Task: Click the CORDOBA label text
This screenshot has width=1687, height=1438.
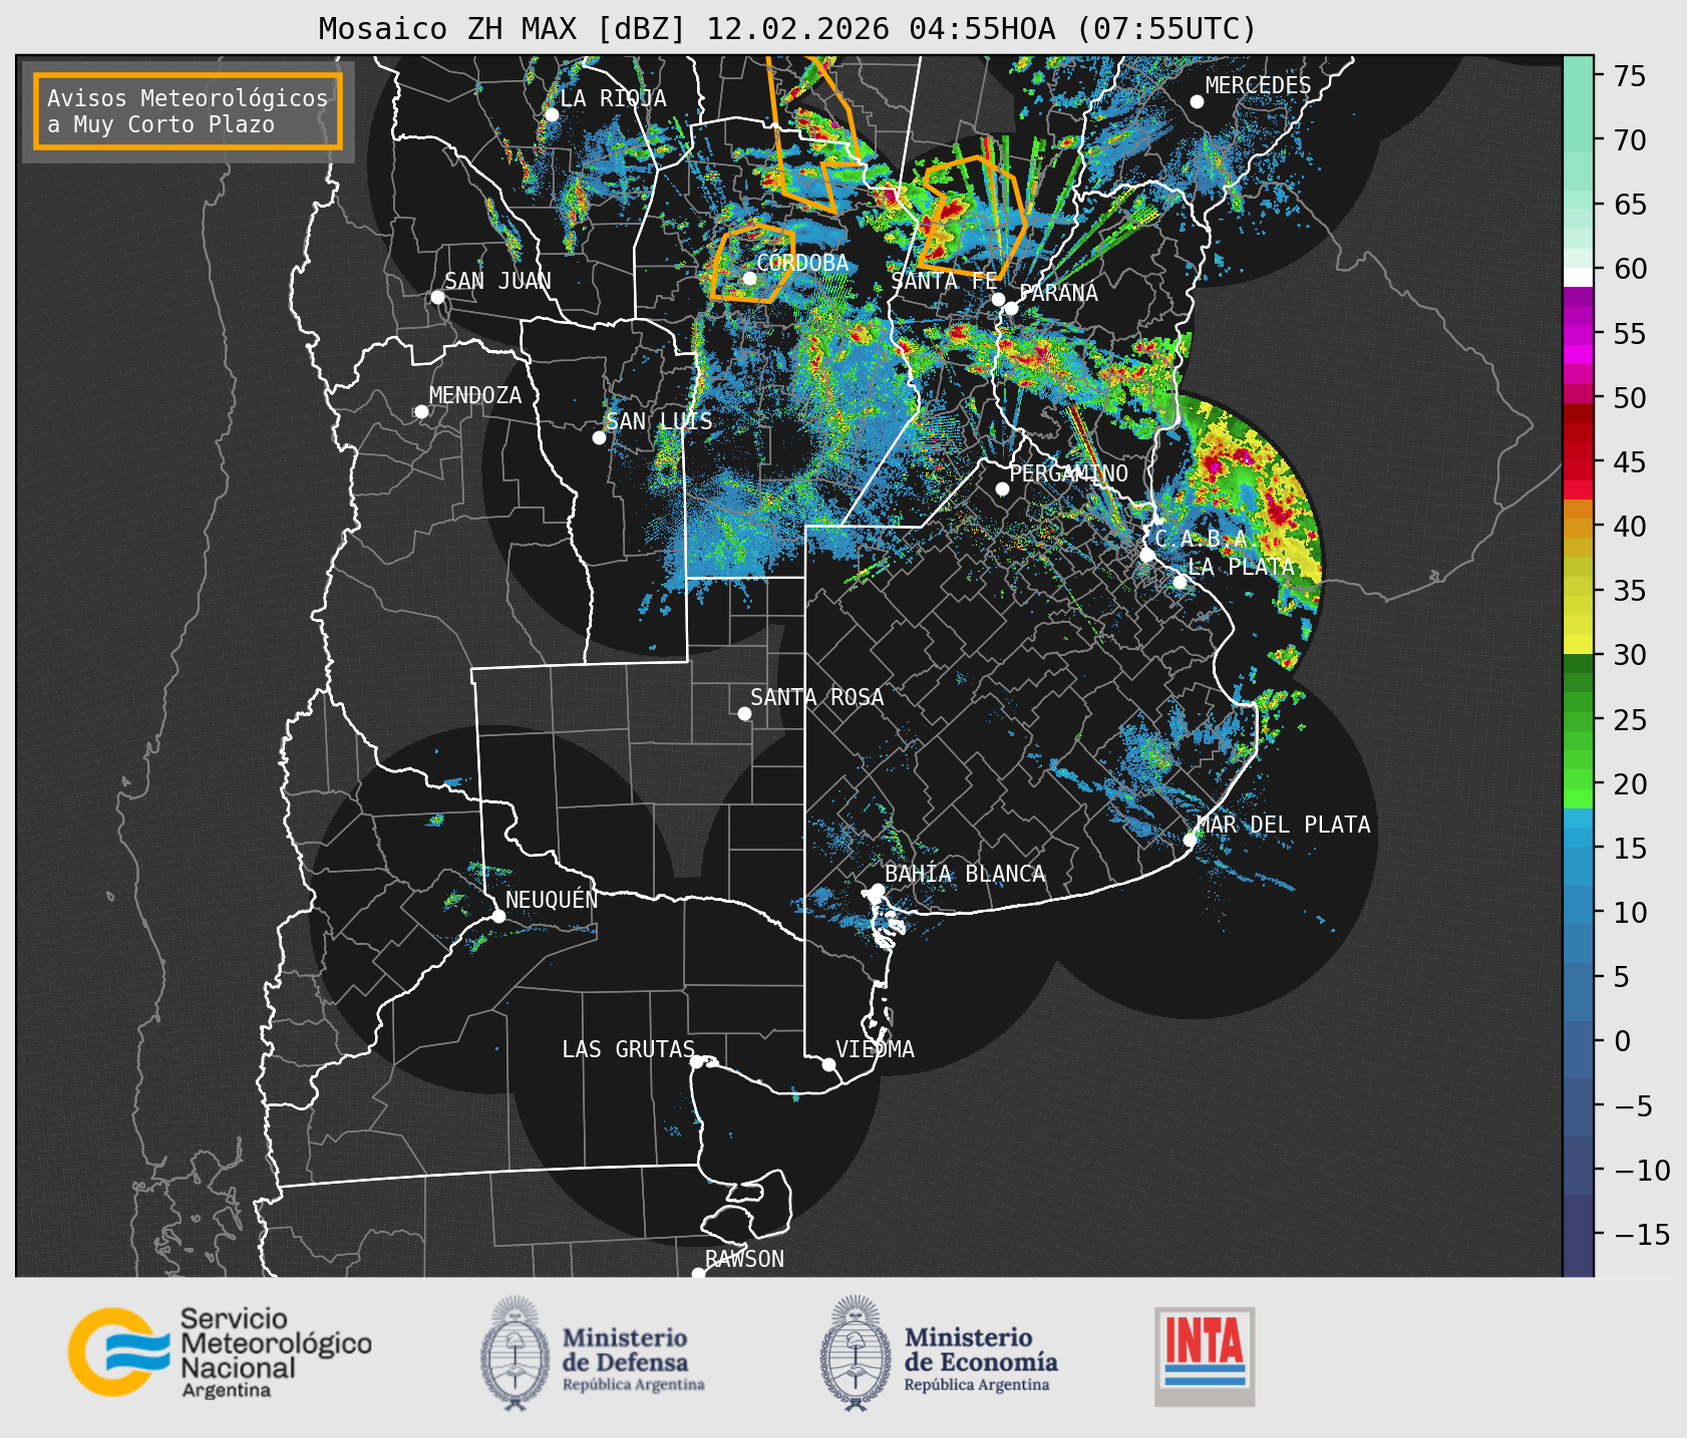Action: tap(802, 263)
